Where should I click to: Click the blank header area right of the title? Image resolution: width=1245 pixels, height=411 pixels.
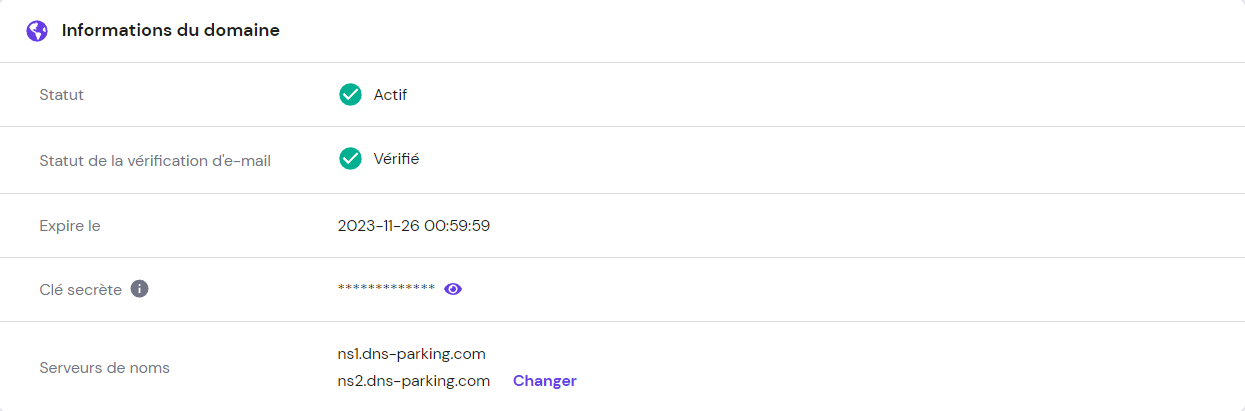[750, 31]
